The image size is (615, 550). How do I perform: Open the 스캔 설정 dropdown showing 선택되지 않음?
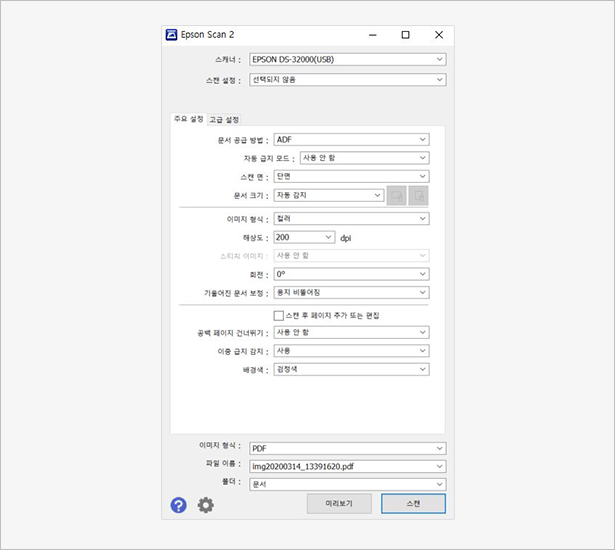(x=348, y=80)
